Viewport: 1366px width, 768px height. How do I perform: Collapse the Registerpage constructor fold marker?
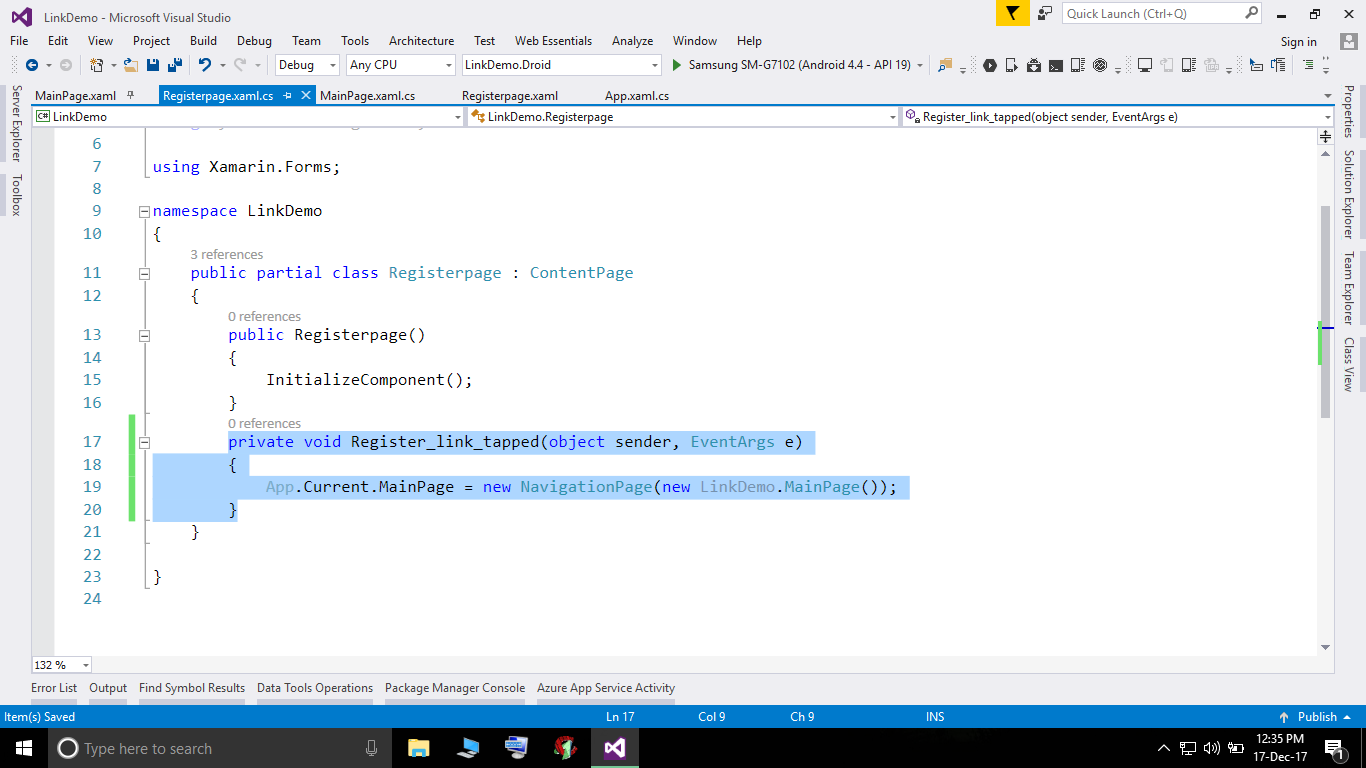pyautogui.click(x=145, y=334)
